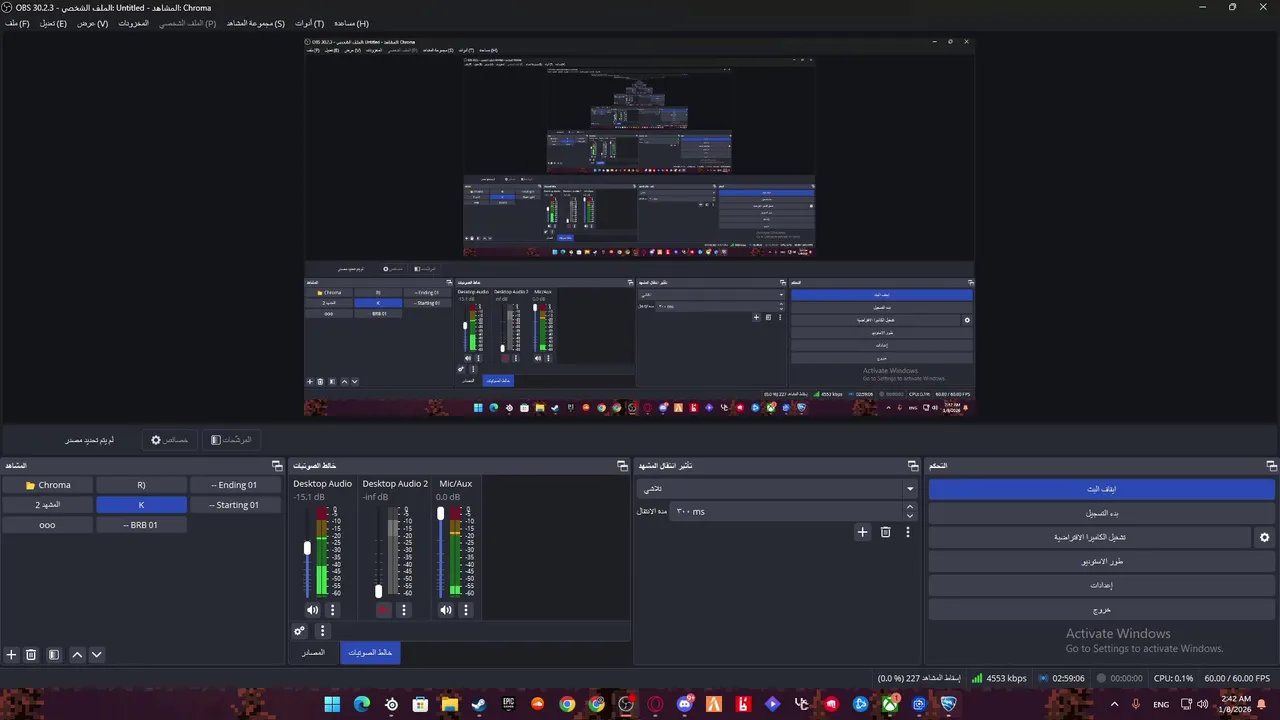Open Epic Games launcher in taskbar
This screenshot has width=1280, height=720.
tap(508, 704)
